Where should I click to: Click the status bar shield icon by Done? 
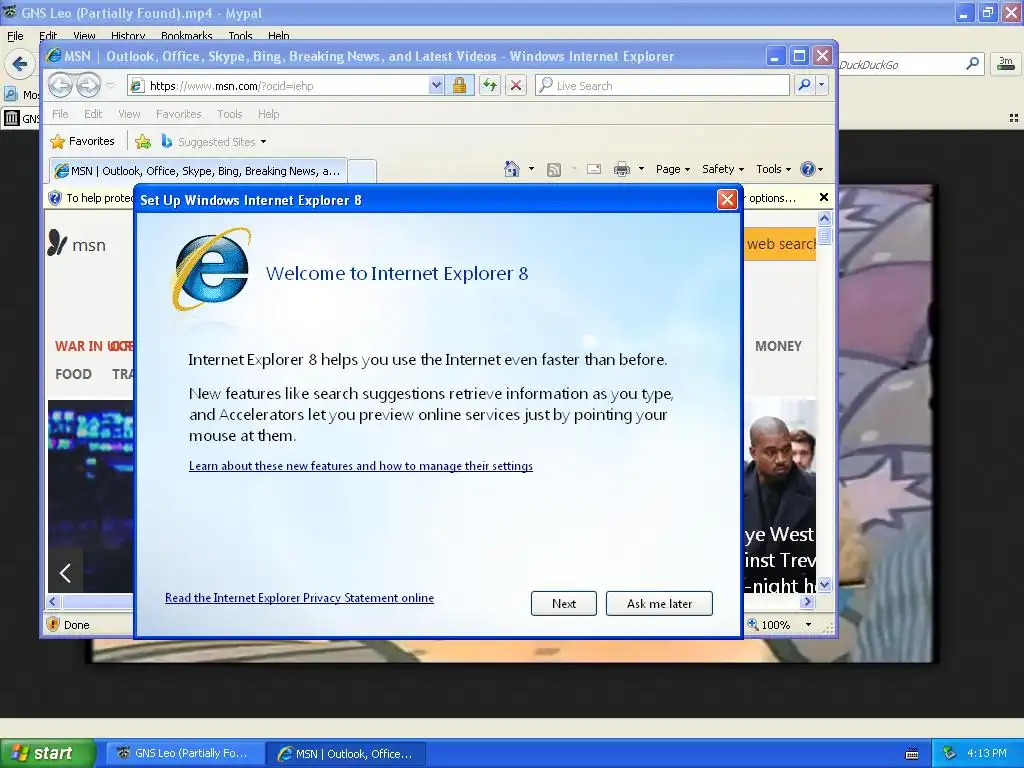tap(54, 624)
